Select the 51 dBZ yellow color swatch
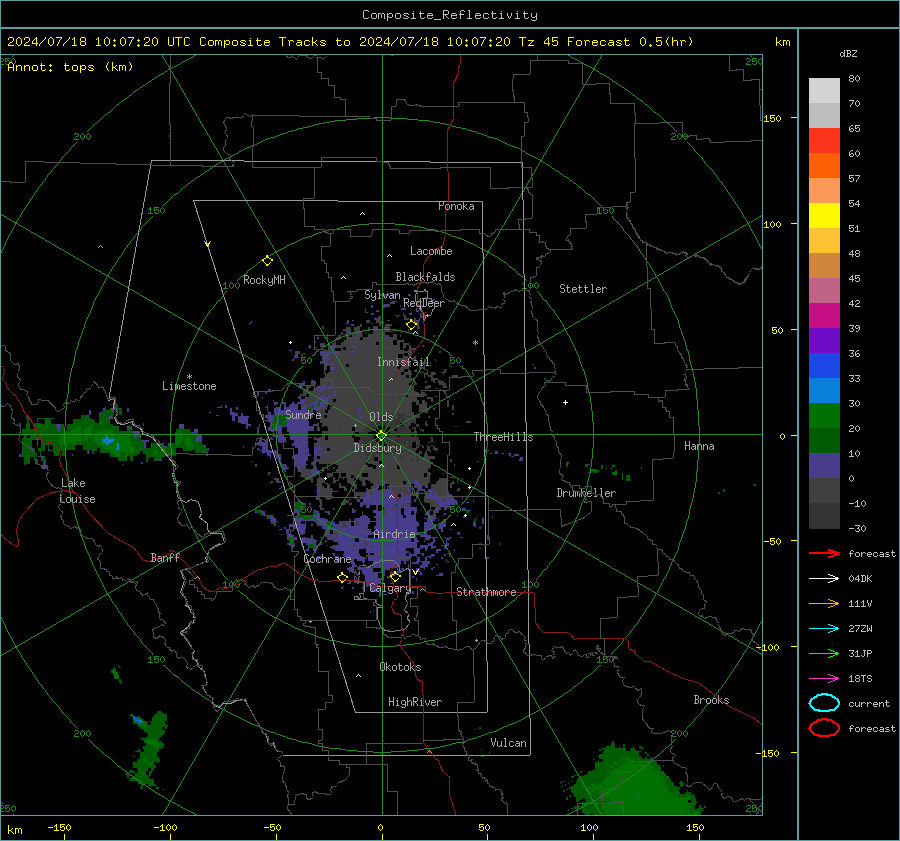 point(824,215)
